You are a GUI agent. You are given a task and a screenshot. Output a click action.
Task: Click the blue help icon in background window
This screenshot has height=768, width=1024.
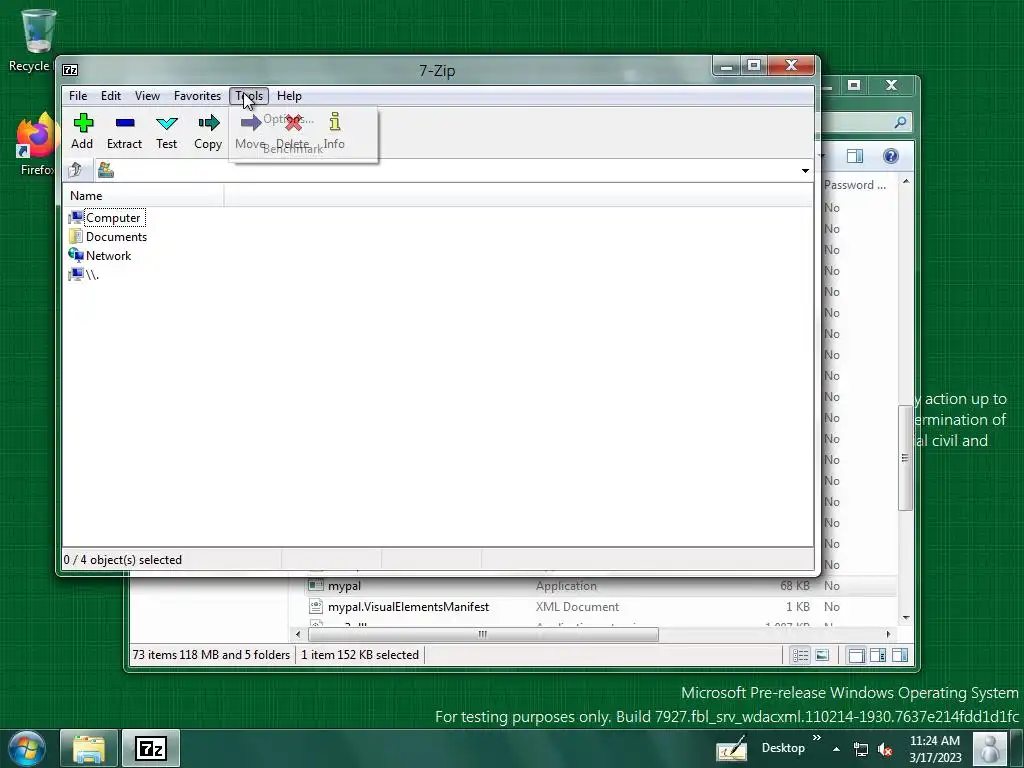click(890, 155)
